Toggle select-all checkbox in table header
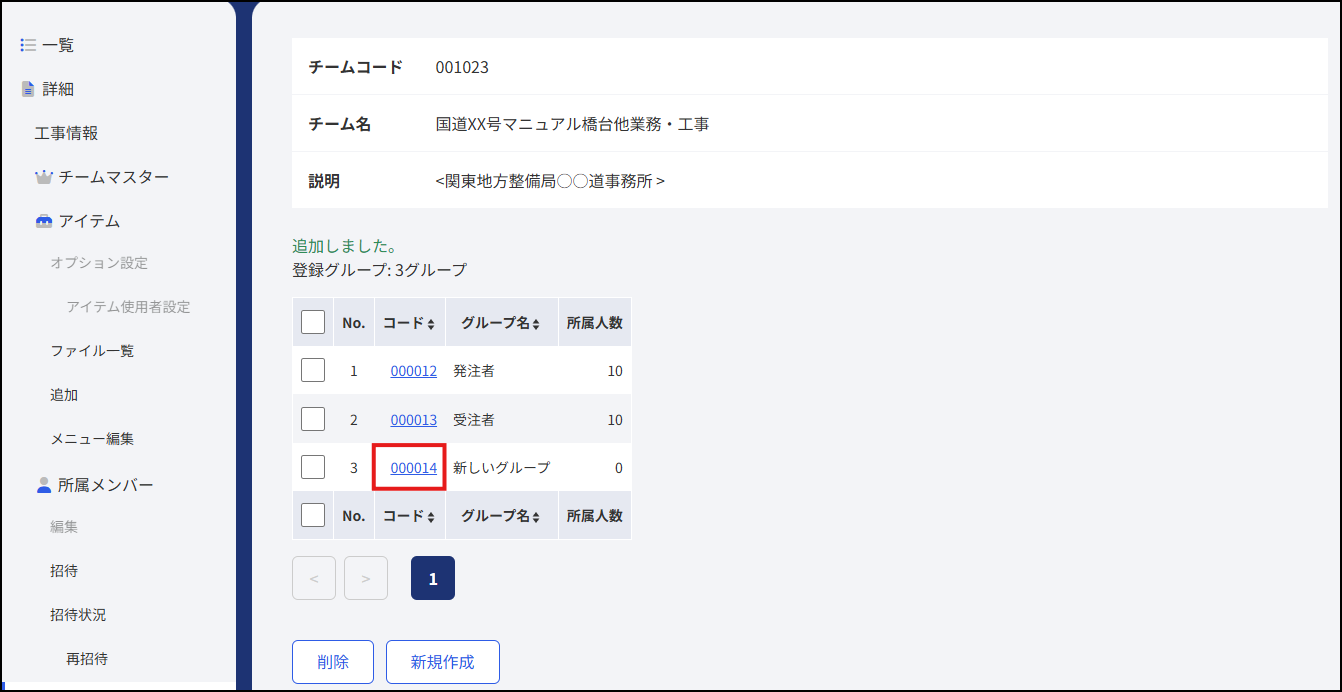The width and height of the screenshot is (1342, 692). 313,322
